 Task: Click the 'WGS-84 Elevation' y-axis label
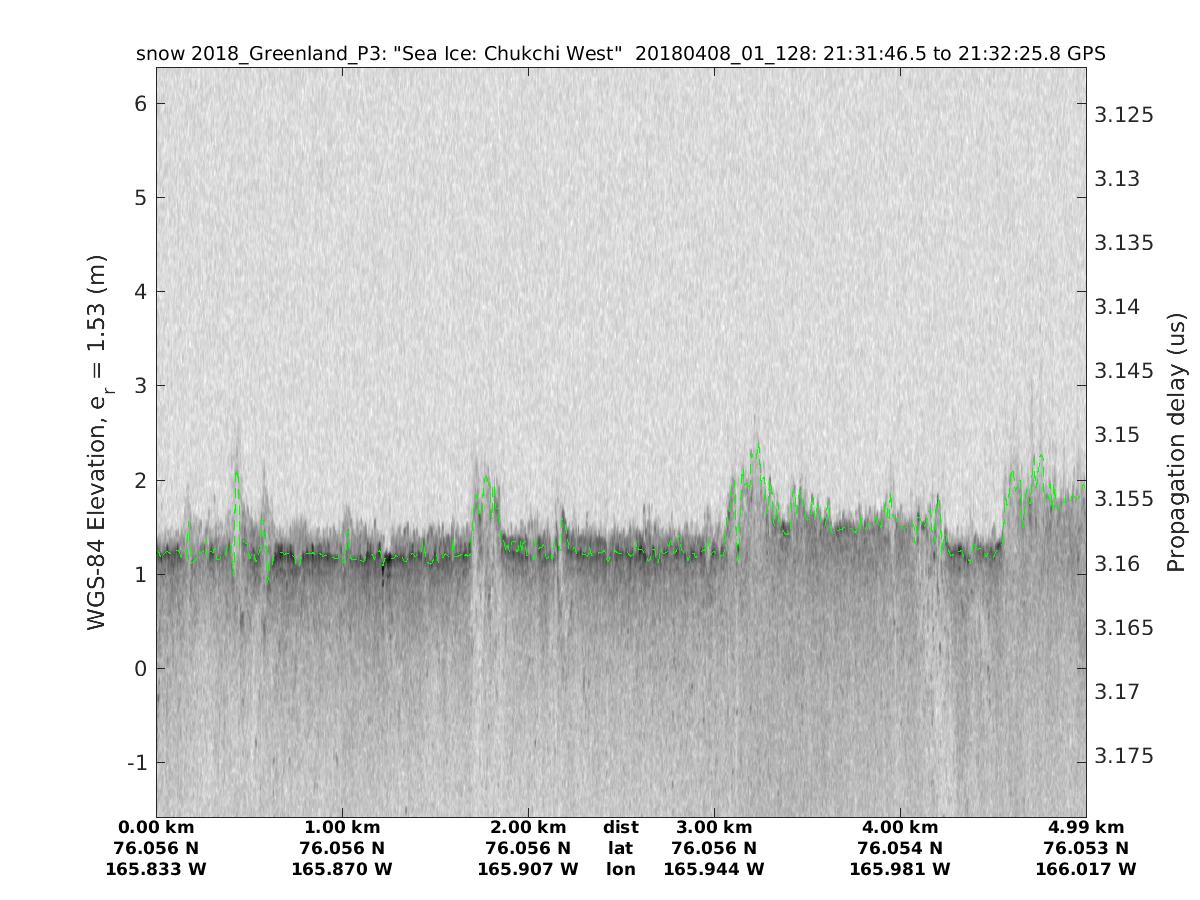(x=97, y=441)
